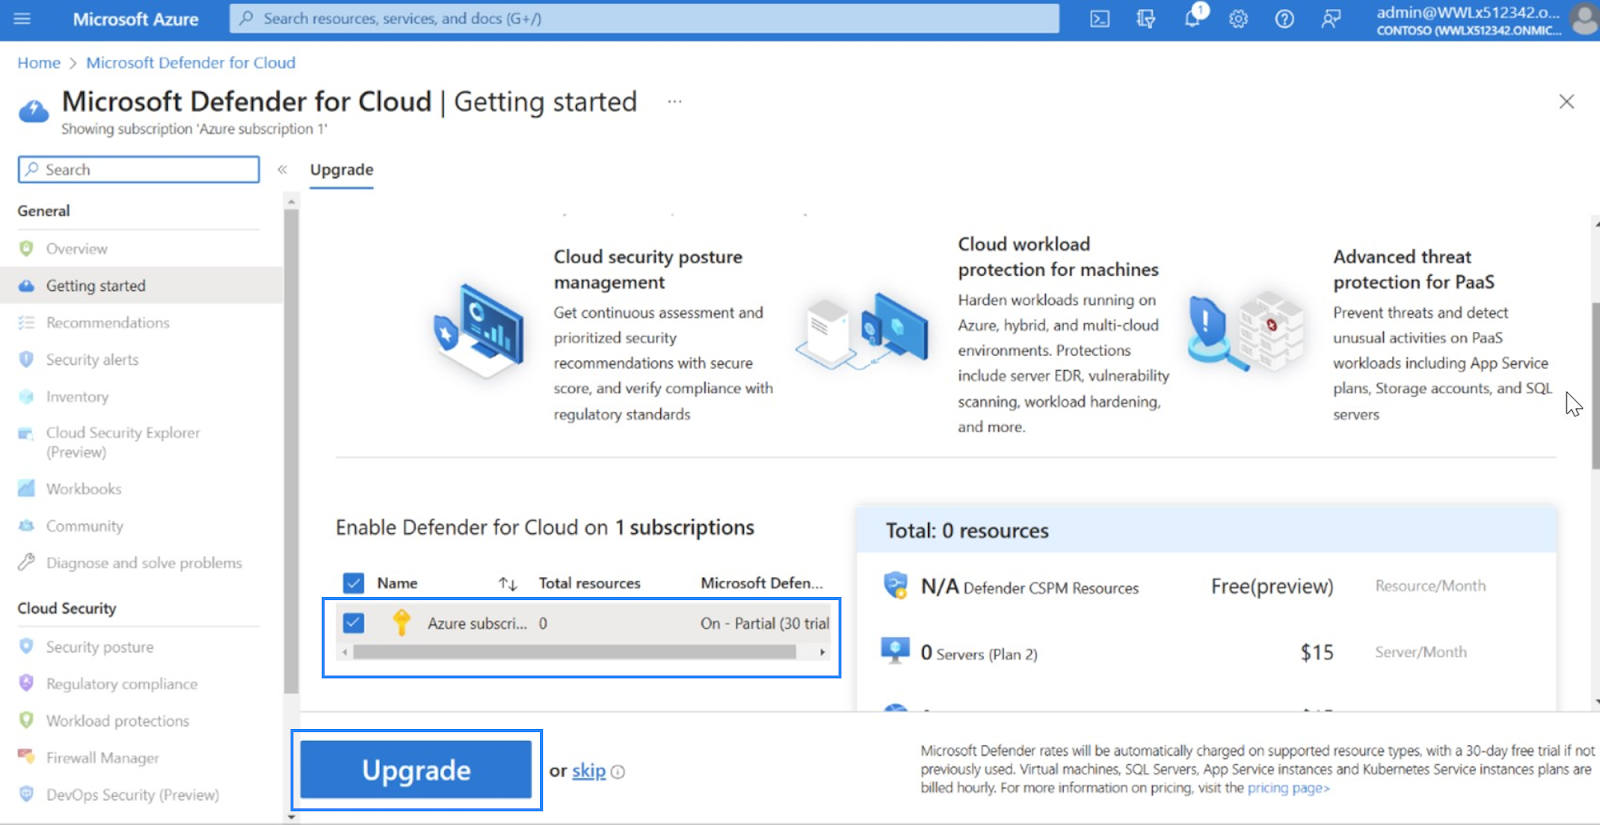Click the Recommendations list icon
The height and width of the screenshot is (825, 1600).
coord(26,322)
